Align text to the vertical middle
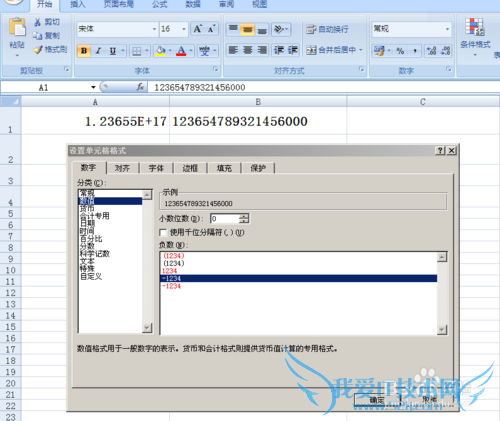 click(x=248, y=29)
